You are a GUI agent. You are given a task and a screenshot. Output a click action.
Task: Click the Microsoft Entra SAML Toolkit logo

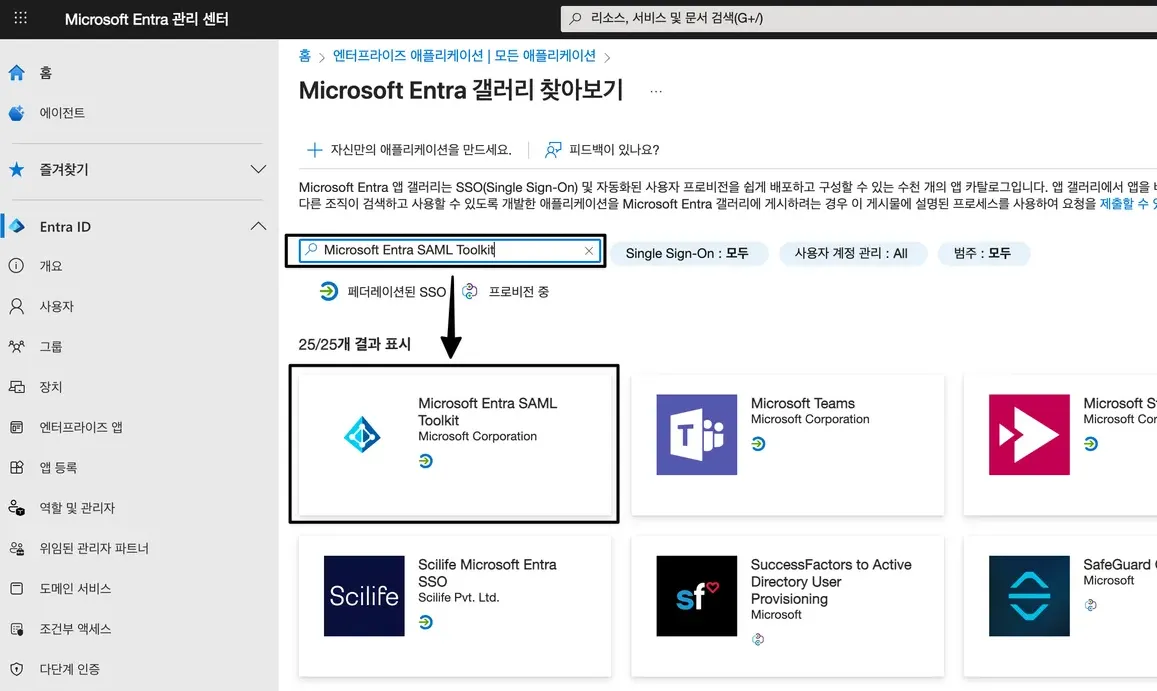362,434
